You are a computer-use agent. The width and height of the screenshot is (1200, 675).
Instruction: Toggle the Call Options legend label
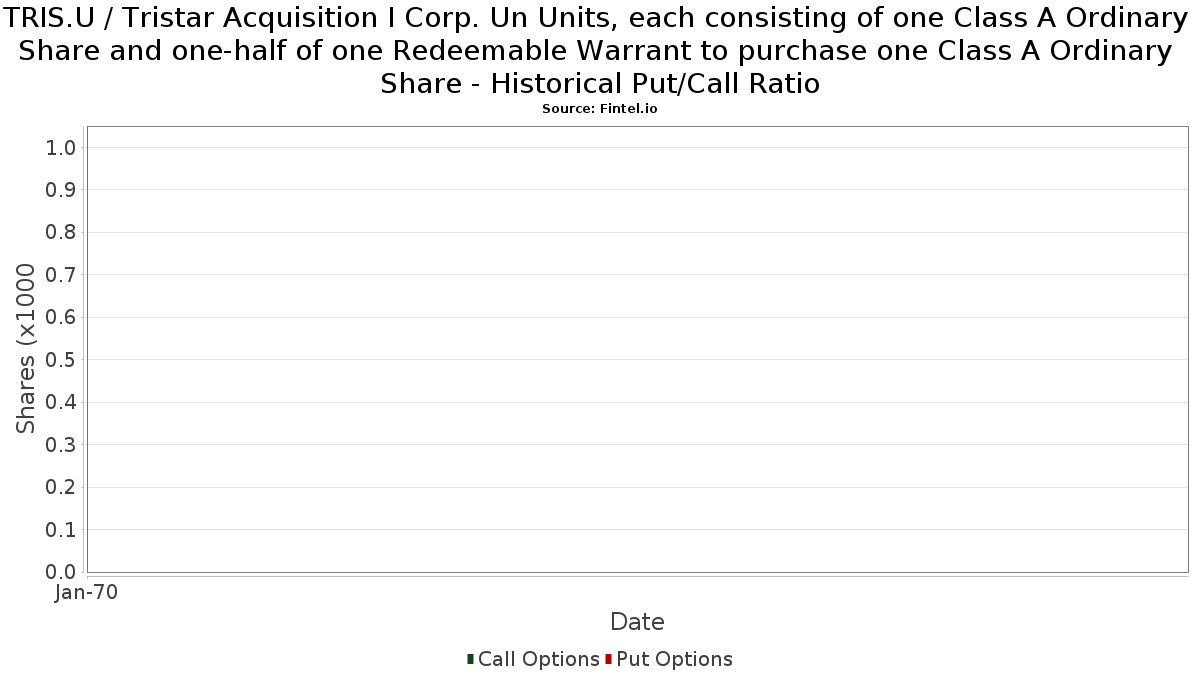coord(539,659)
